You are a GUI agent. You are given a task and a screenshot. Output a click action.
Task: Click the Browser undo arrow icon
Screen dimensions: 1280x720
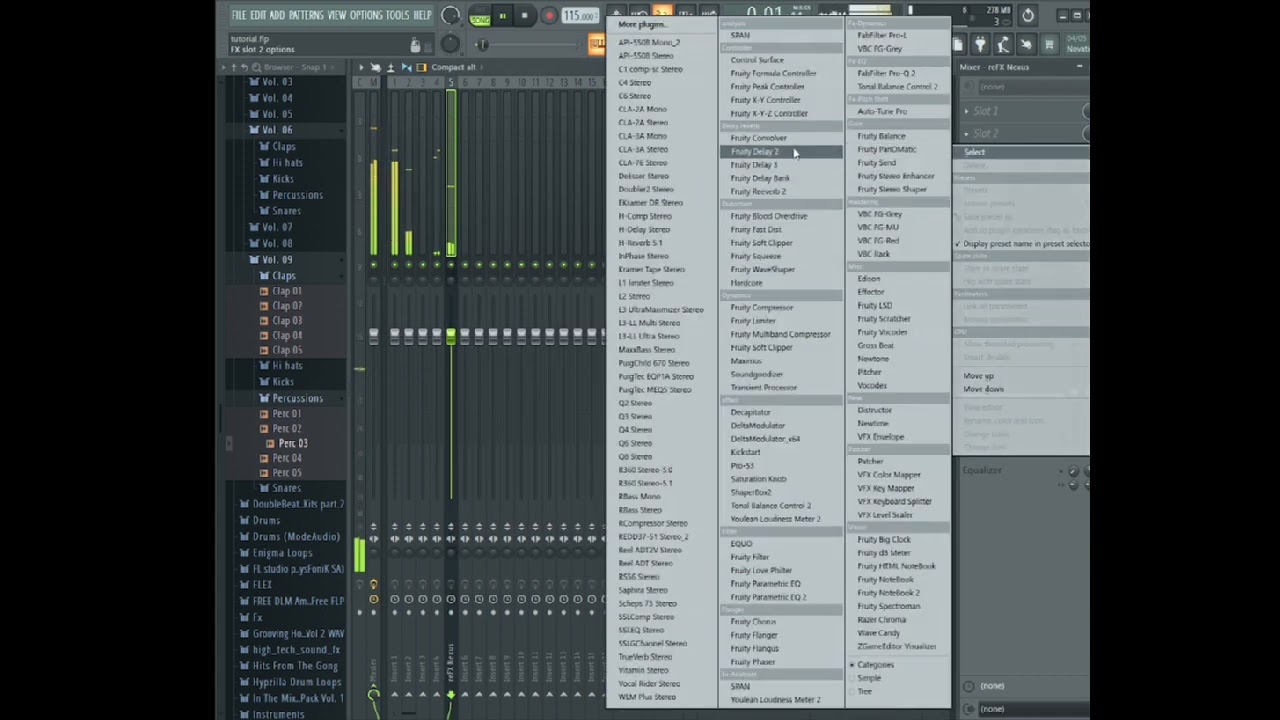[x=244, y=67]
